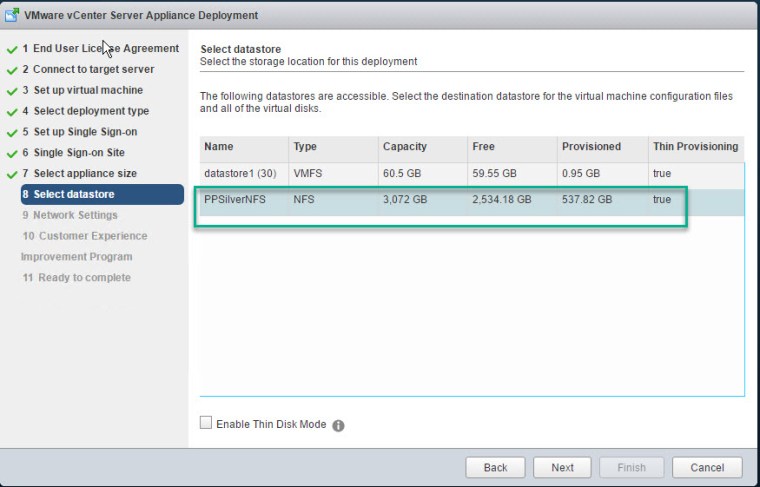
Task: Click the 0.95 GB provisioned value
Action: click(581, 173)
